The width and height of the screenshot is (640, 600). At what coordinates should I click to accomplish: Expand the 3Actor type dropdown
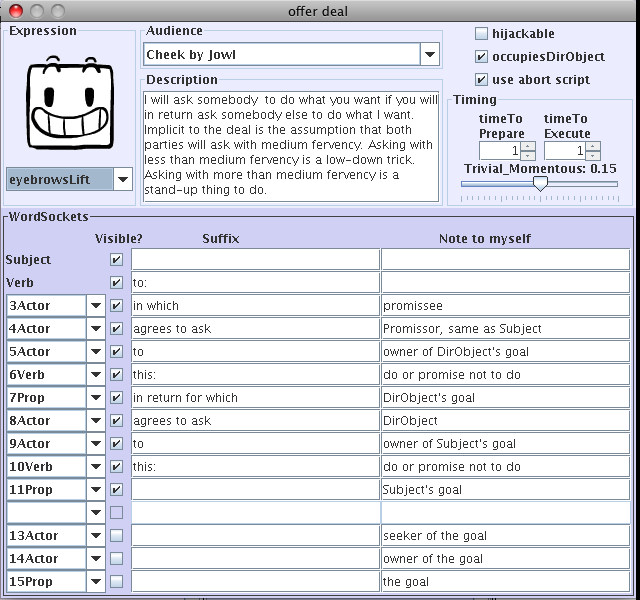[96, 306]
